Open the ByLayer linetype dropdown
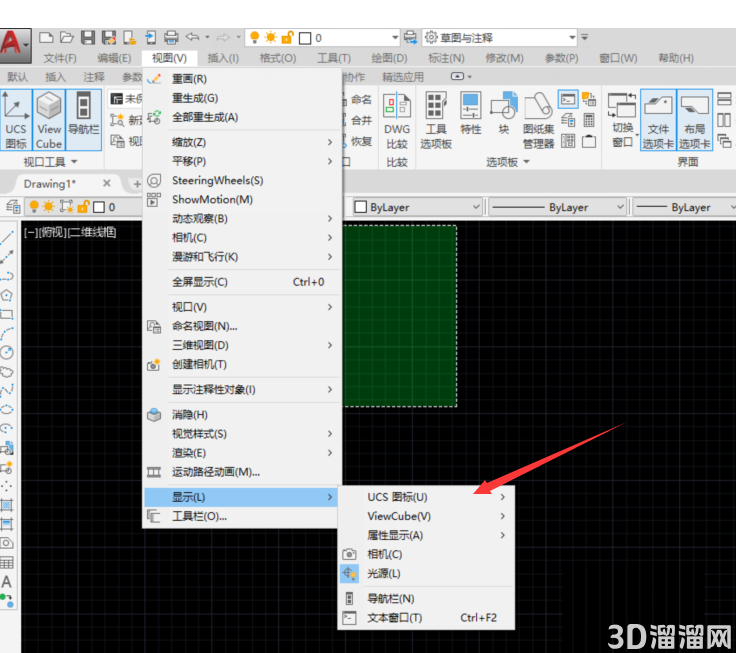 [x=620, y=207]
